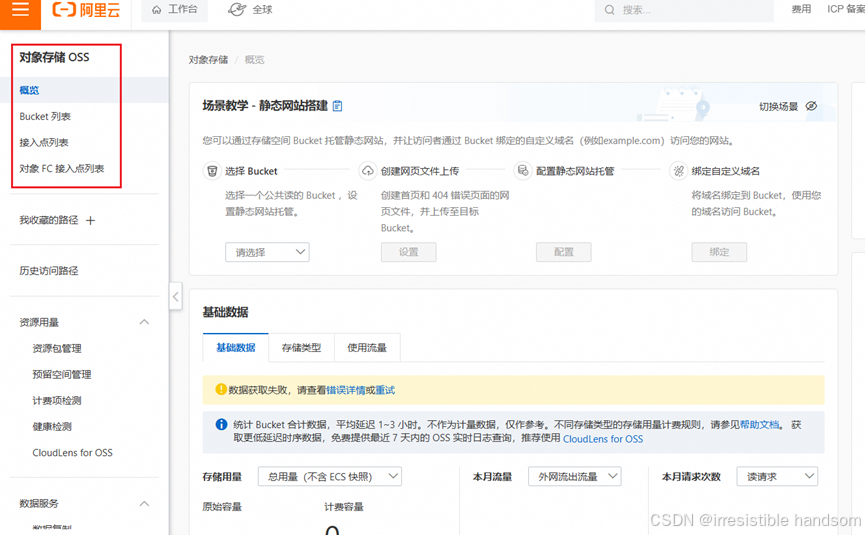Open the 费用 billing menu
The height and width of the screenshot is (535, 865).
[801, 9]
